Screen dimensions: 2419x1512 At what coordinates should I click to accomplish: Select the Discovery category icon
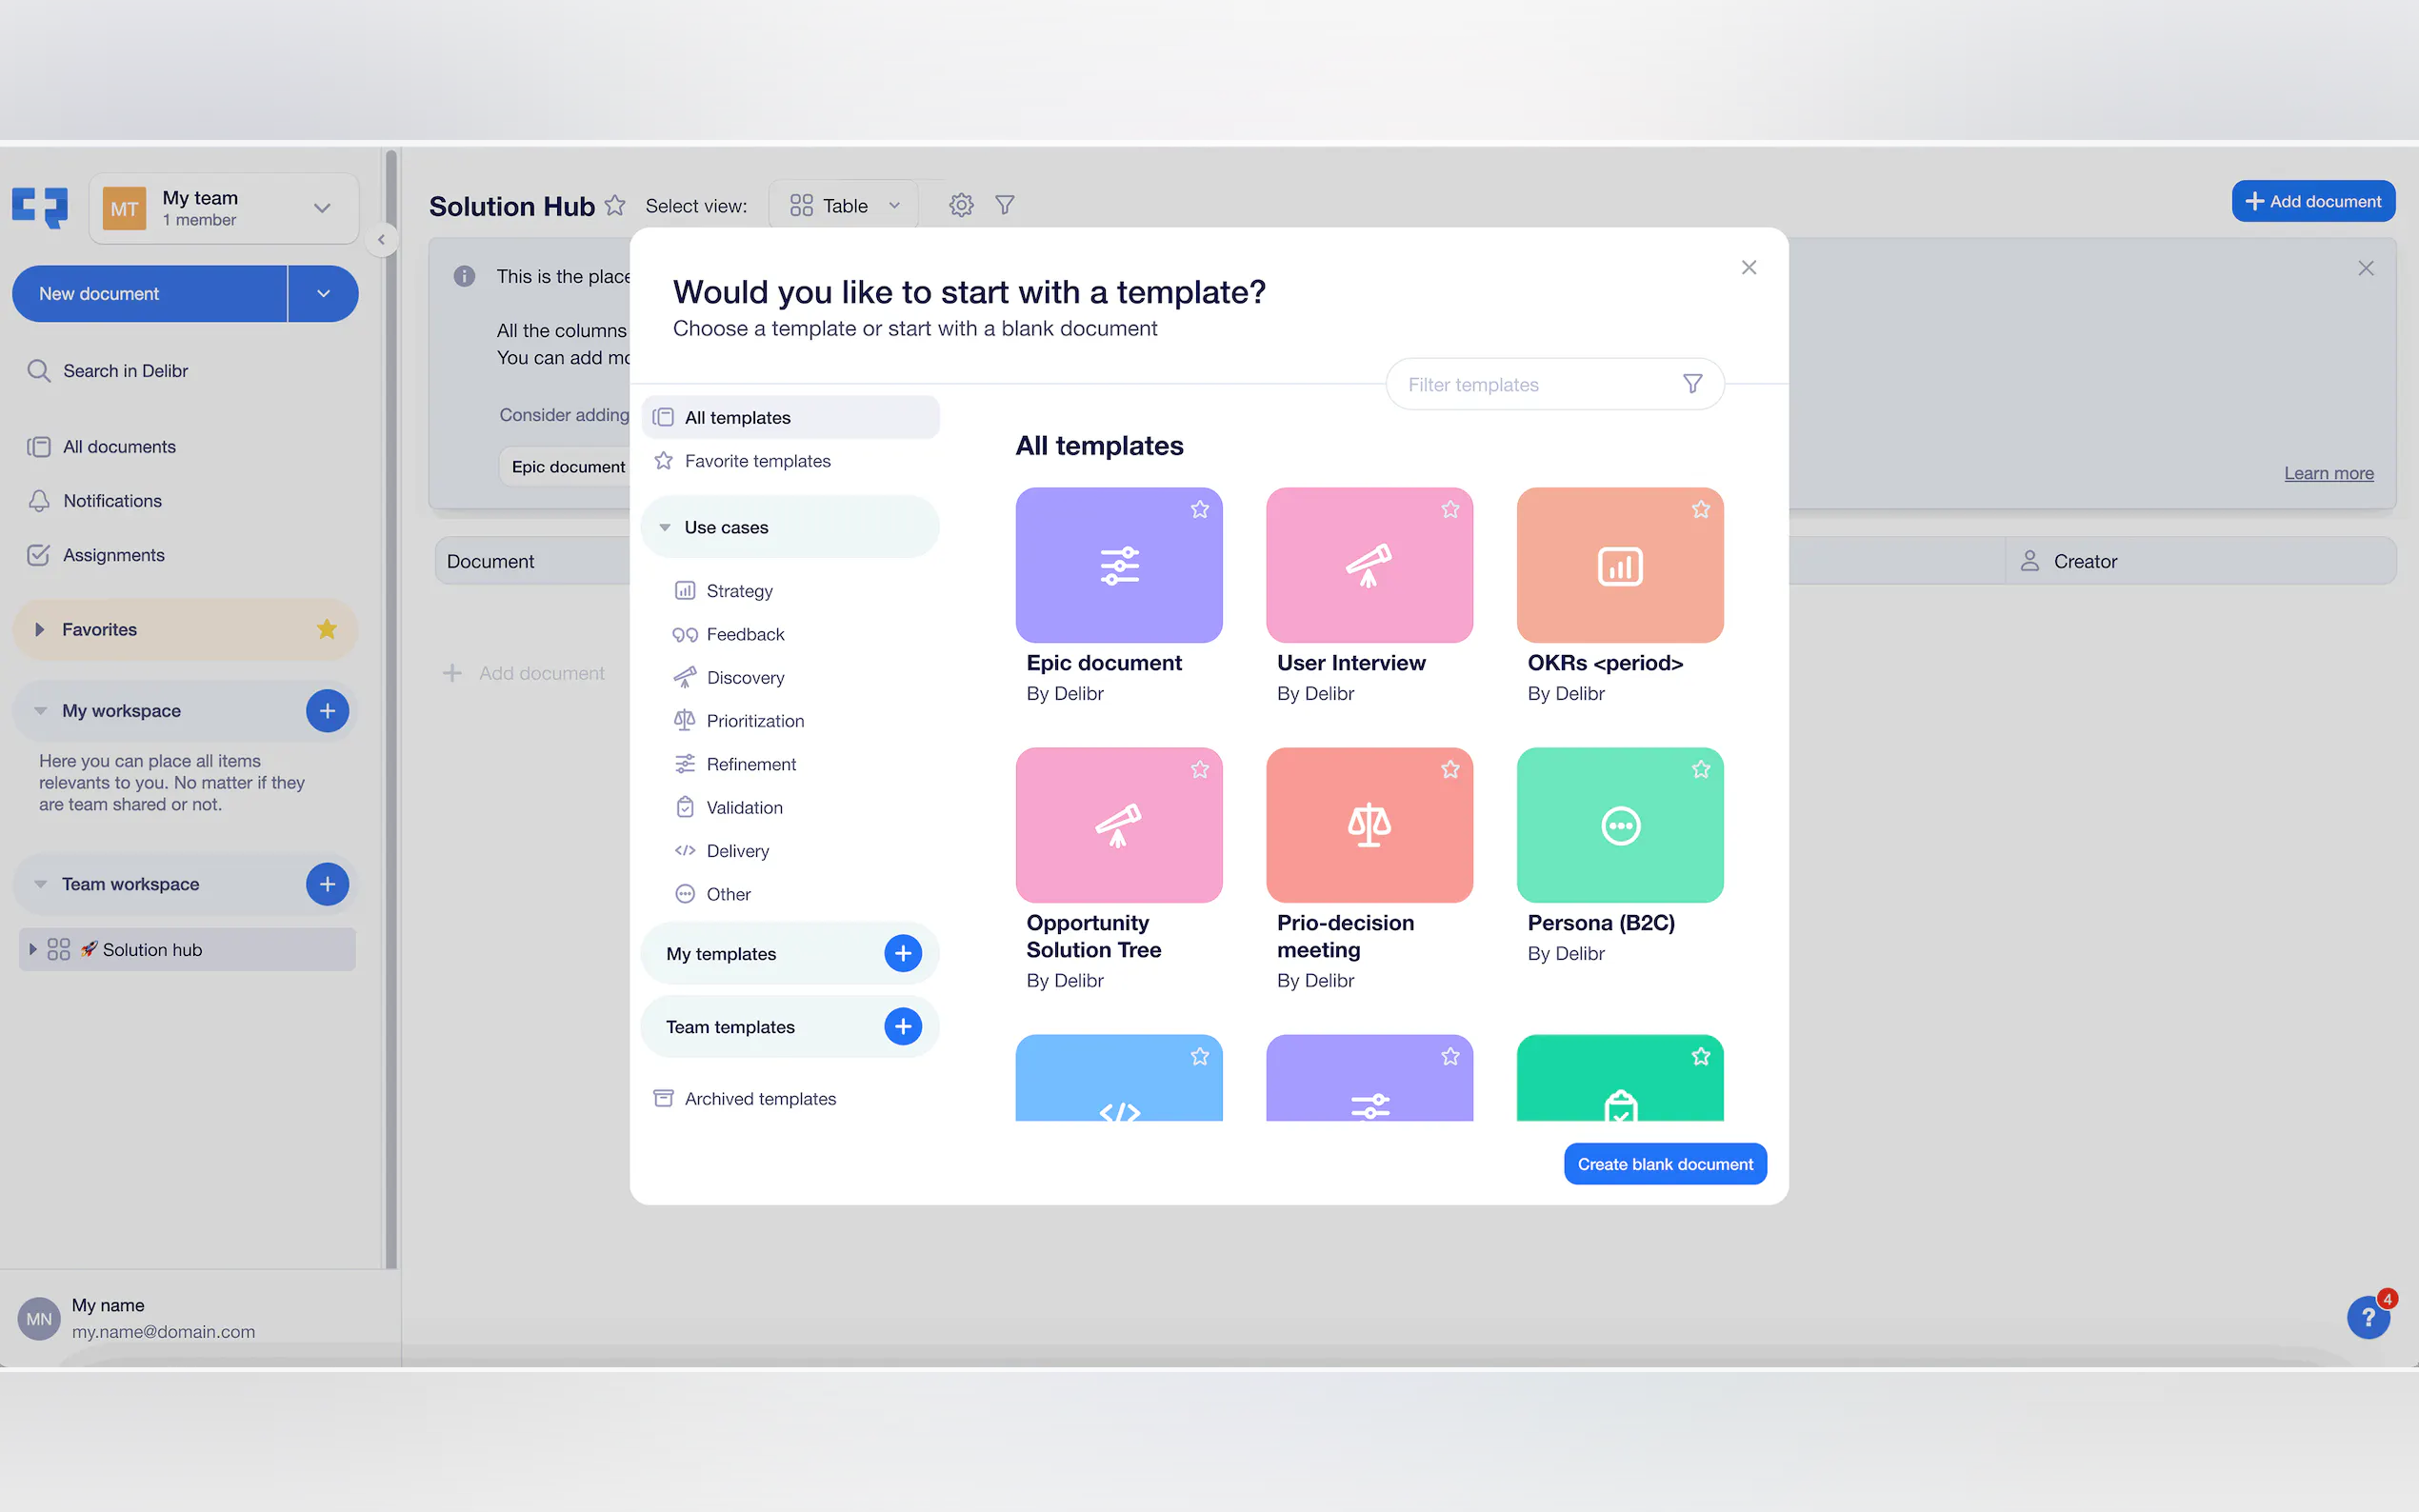[x=684, y=677]
